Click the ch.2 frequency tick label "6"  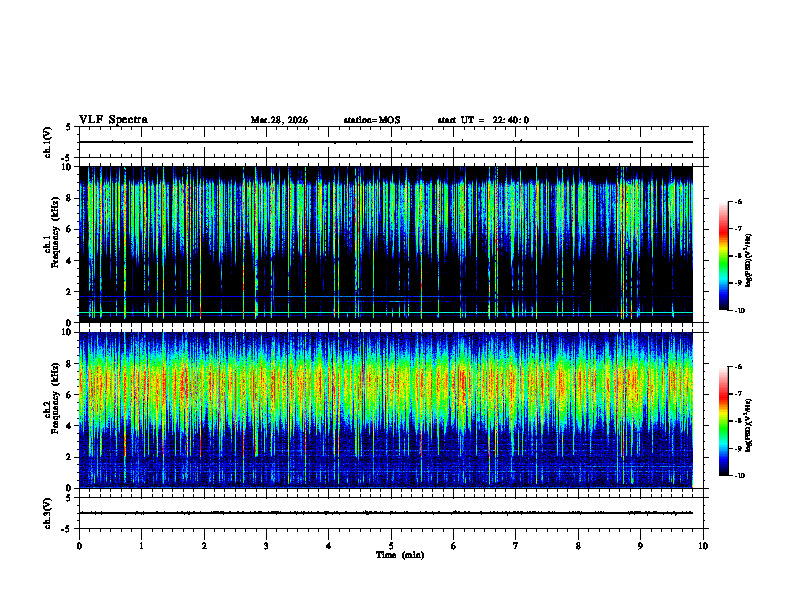(70, 395)
